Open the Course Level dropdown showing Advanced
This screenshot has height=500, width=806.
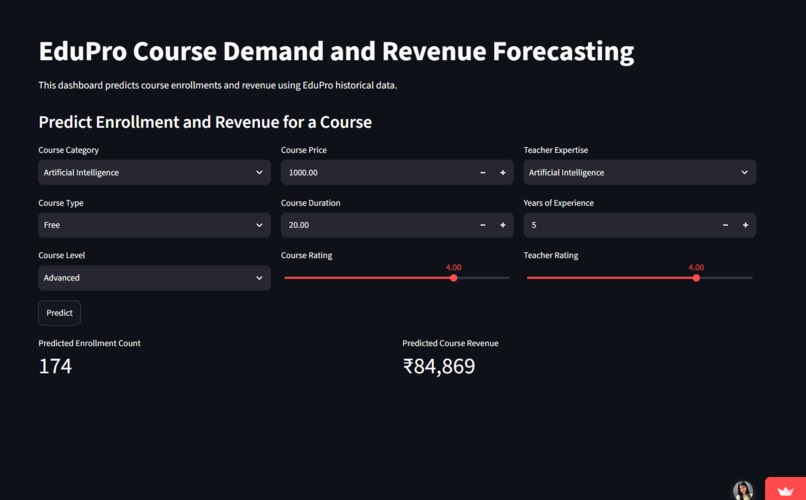click(x=154, y=277)
